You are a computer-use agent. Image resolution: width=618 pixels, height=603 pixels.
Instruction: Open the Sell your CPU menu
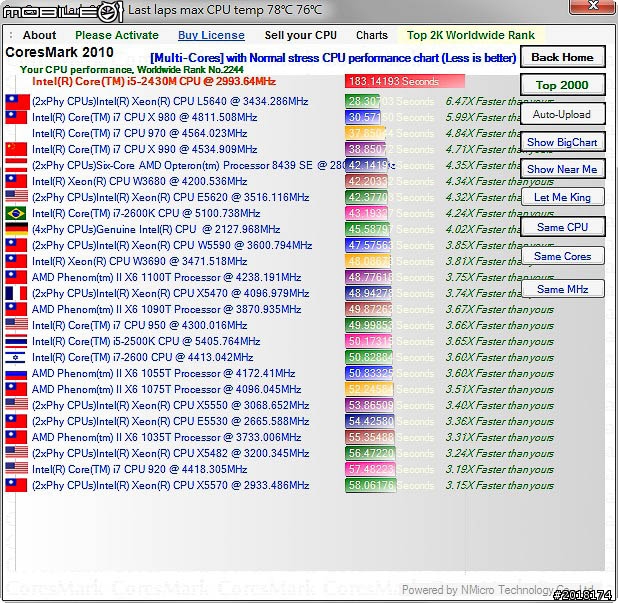(300, 35)
